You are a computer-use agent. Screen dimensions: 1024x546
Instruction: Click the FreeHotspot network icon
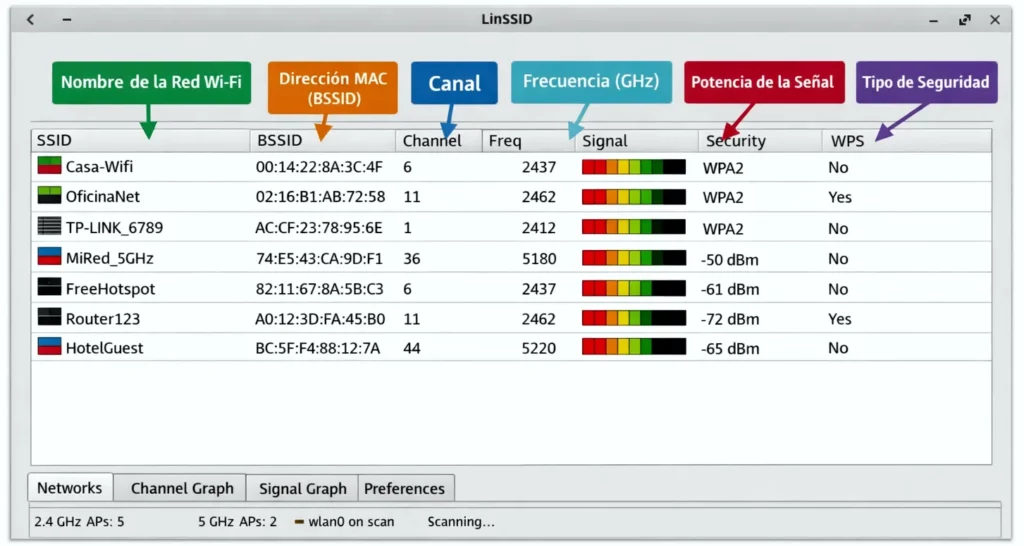(x=49, y=288)
